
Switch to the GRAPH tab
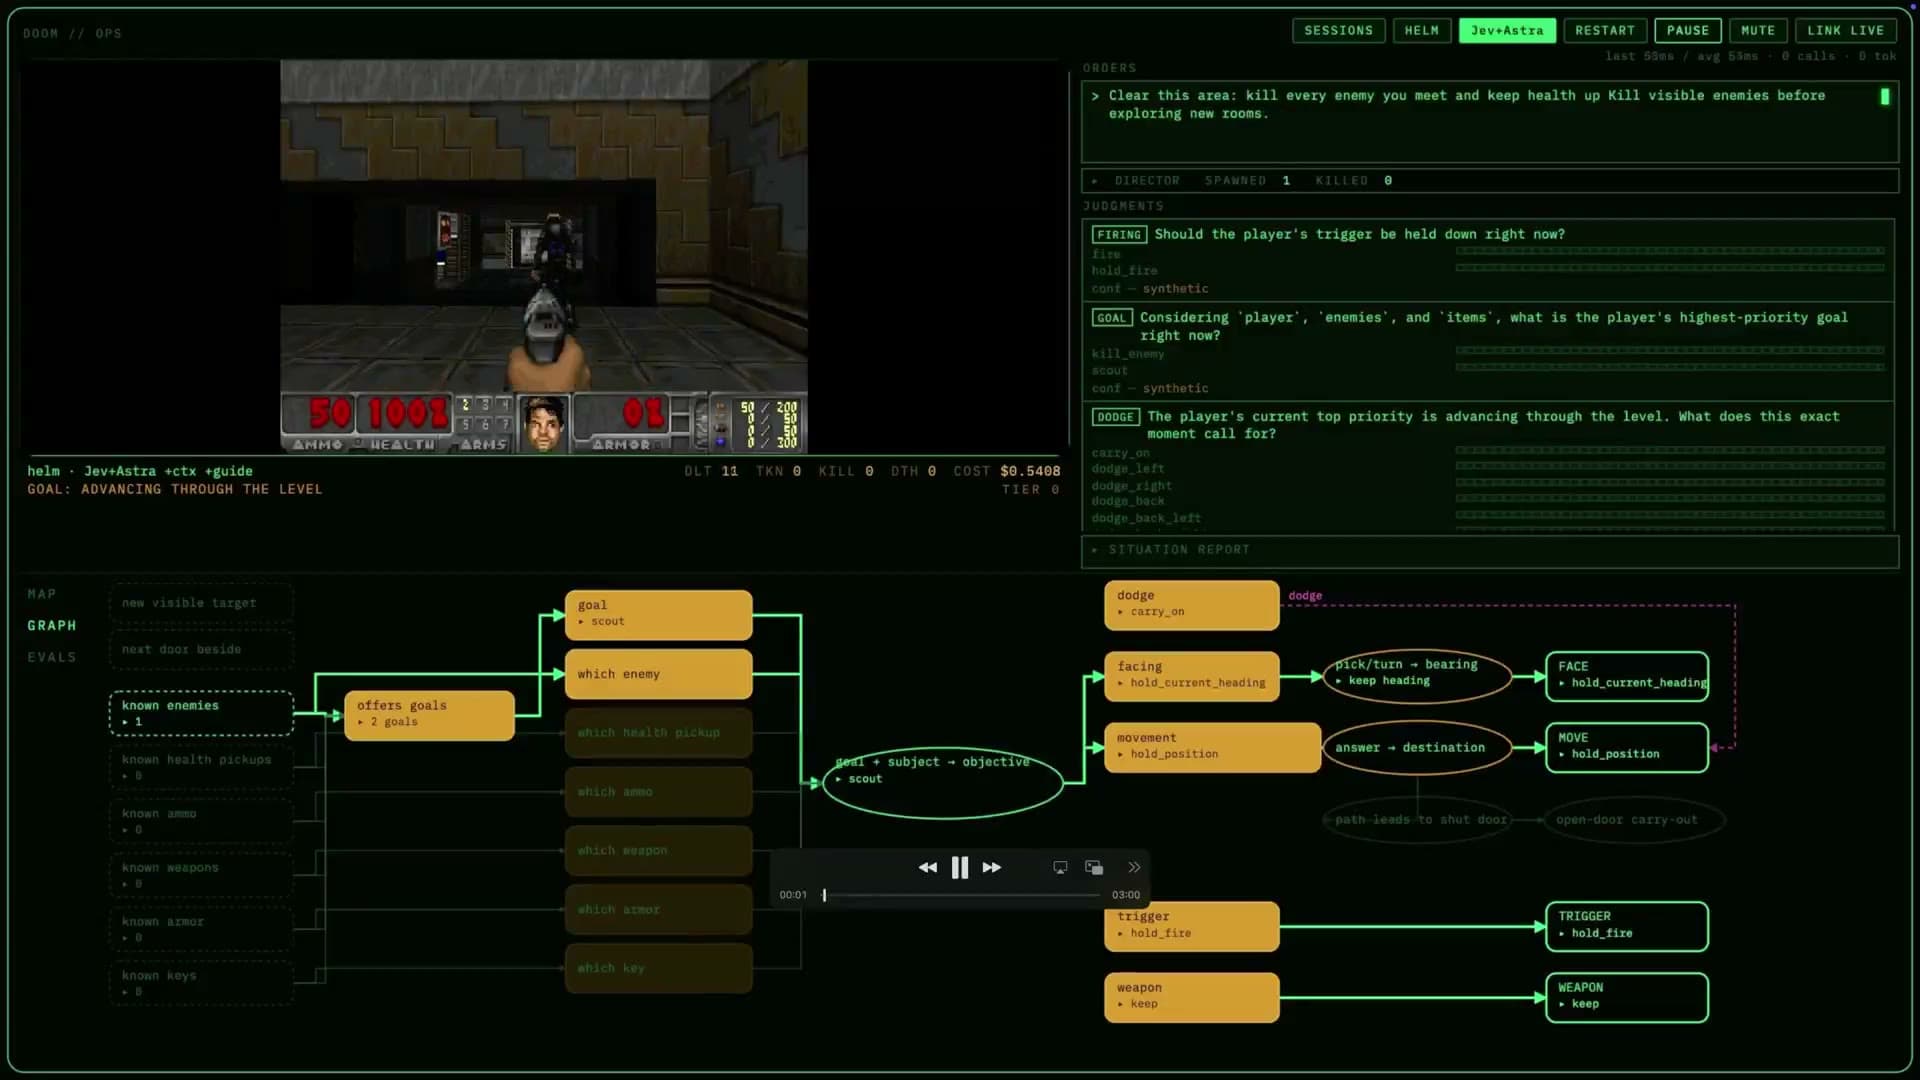(52, 625)
